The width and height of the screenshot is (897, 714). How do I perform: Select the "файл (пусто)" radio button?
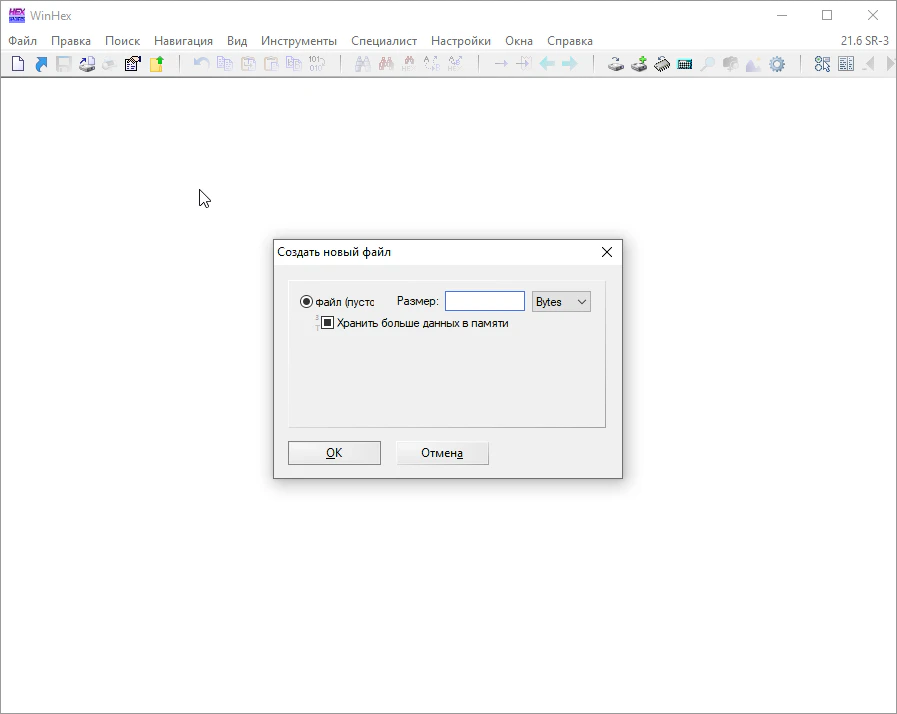point(307,302)
